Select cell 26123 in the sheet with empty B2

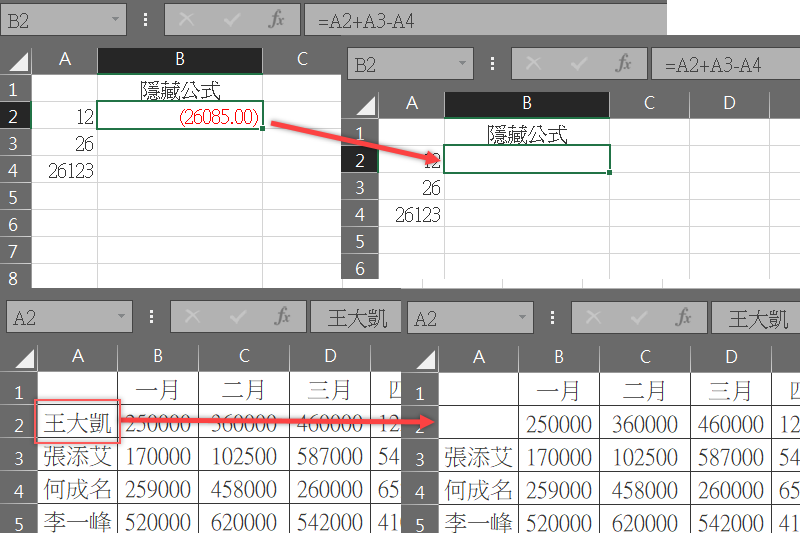[x=411, y=214]
